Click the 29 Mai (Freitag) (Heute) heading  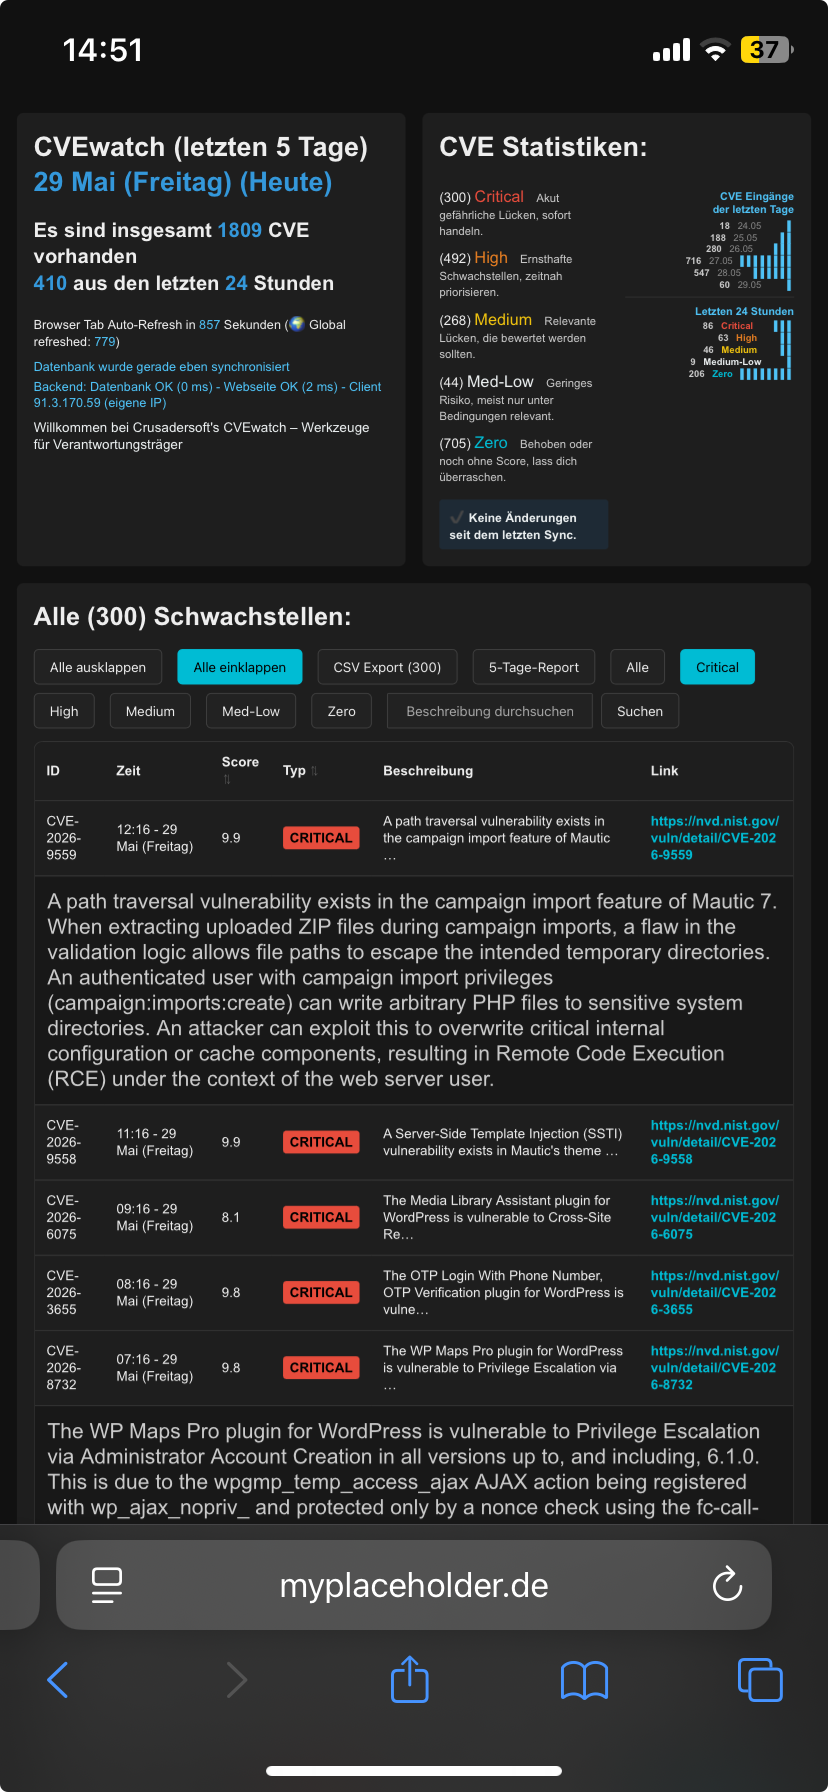tap(183, 182)
